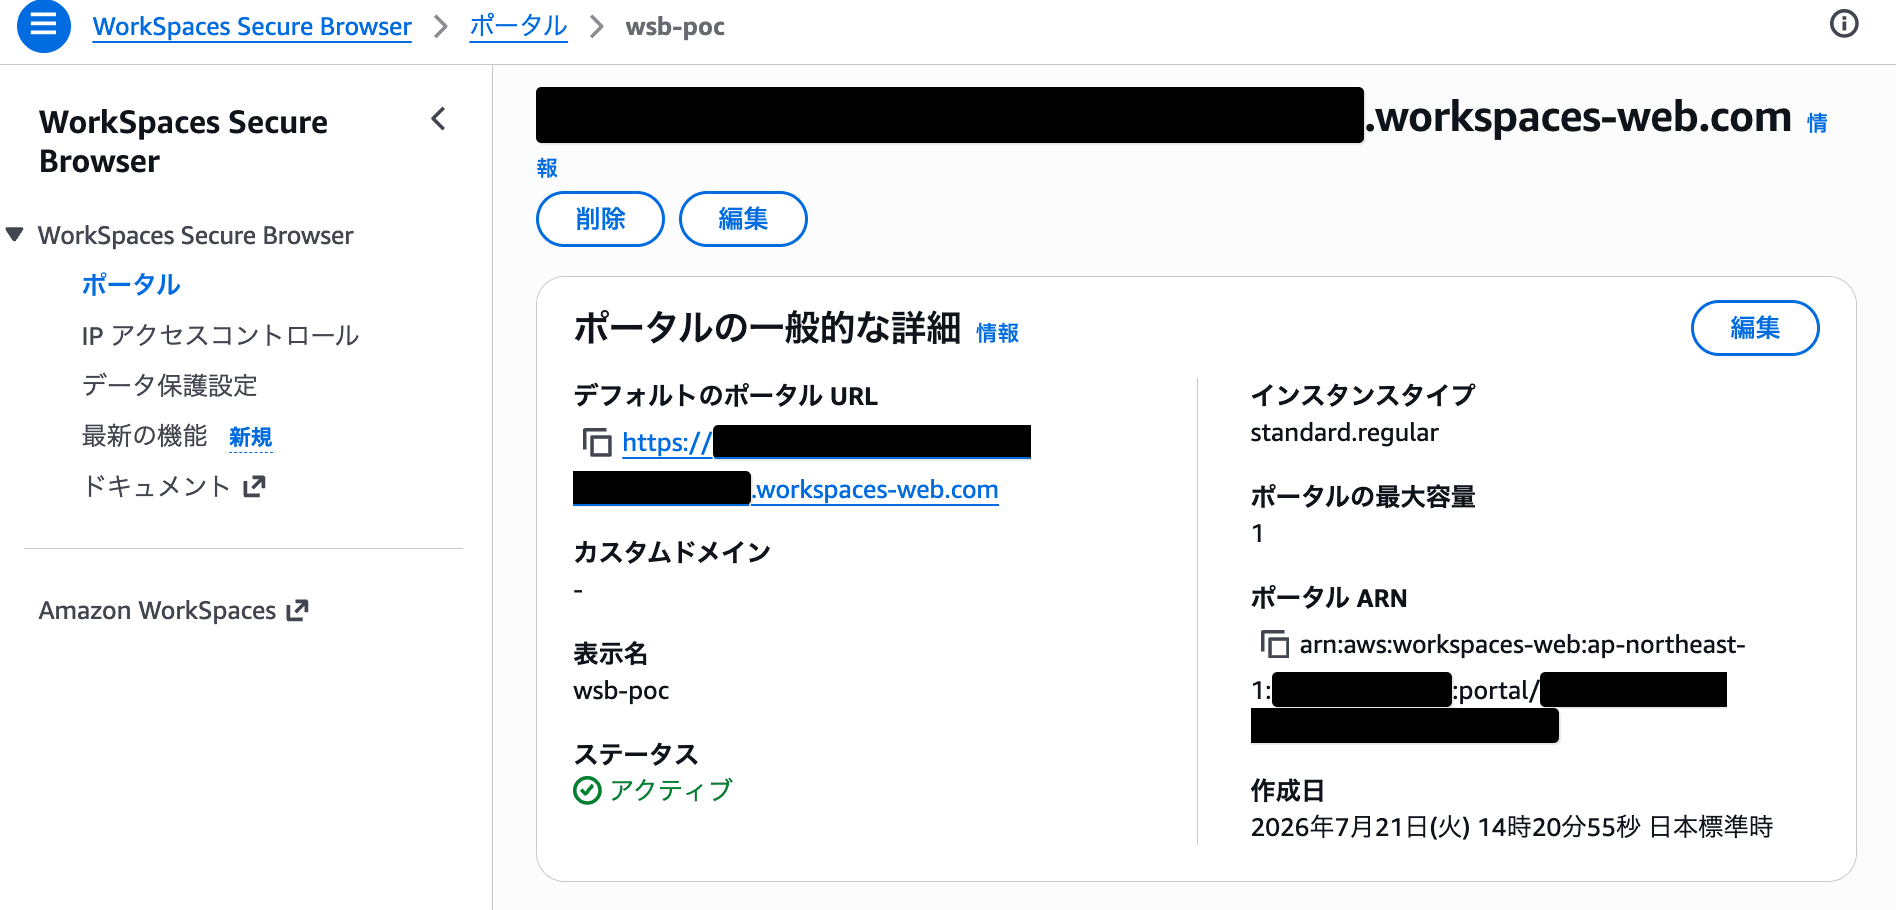The height and width of the screenshot is (910, 1896).
Task: Click the standard.regular instance type value
Action: 1344,432
